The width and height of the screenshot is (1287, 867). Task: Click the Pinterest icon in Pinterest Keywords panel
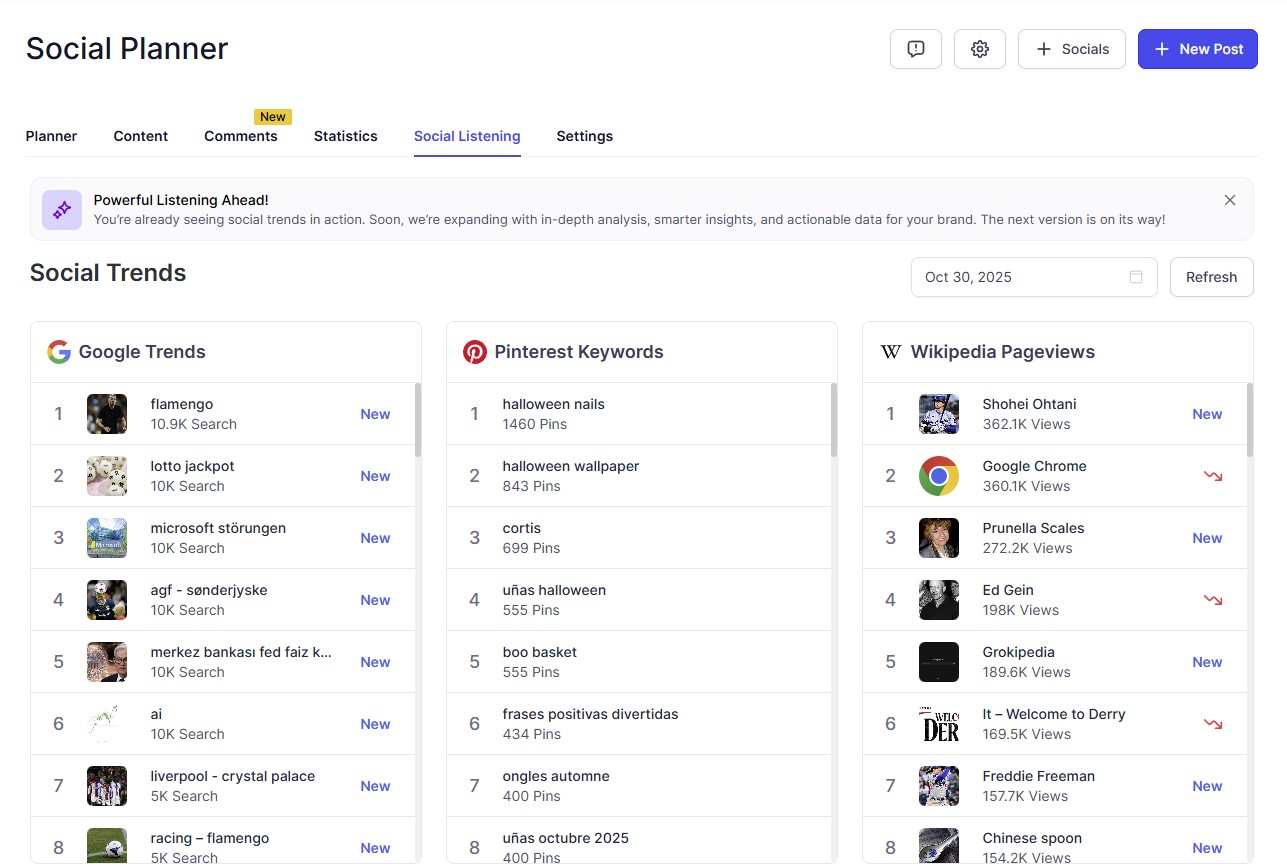click(x=475, y=351)
